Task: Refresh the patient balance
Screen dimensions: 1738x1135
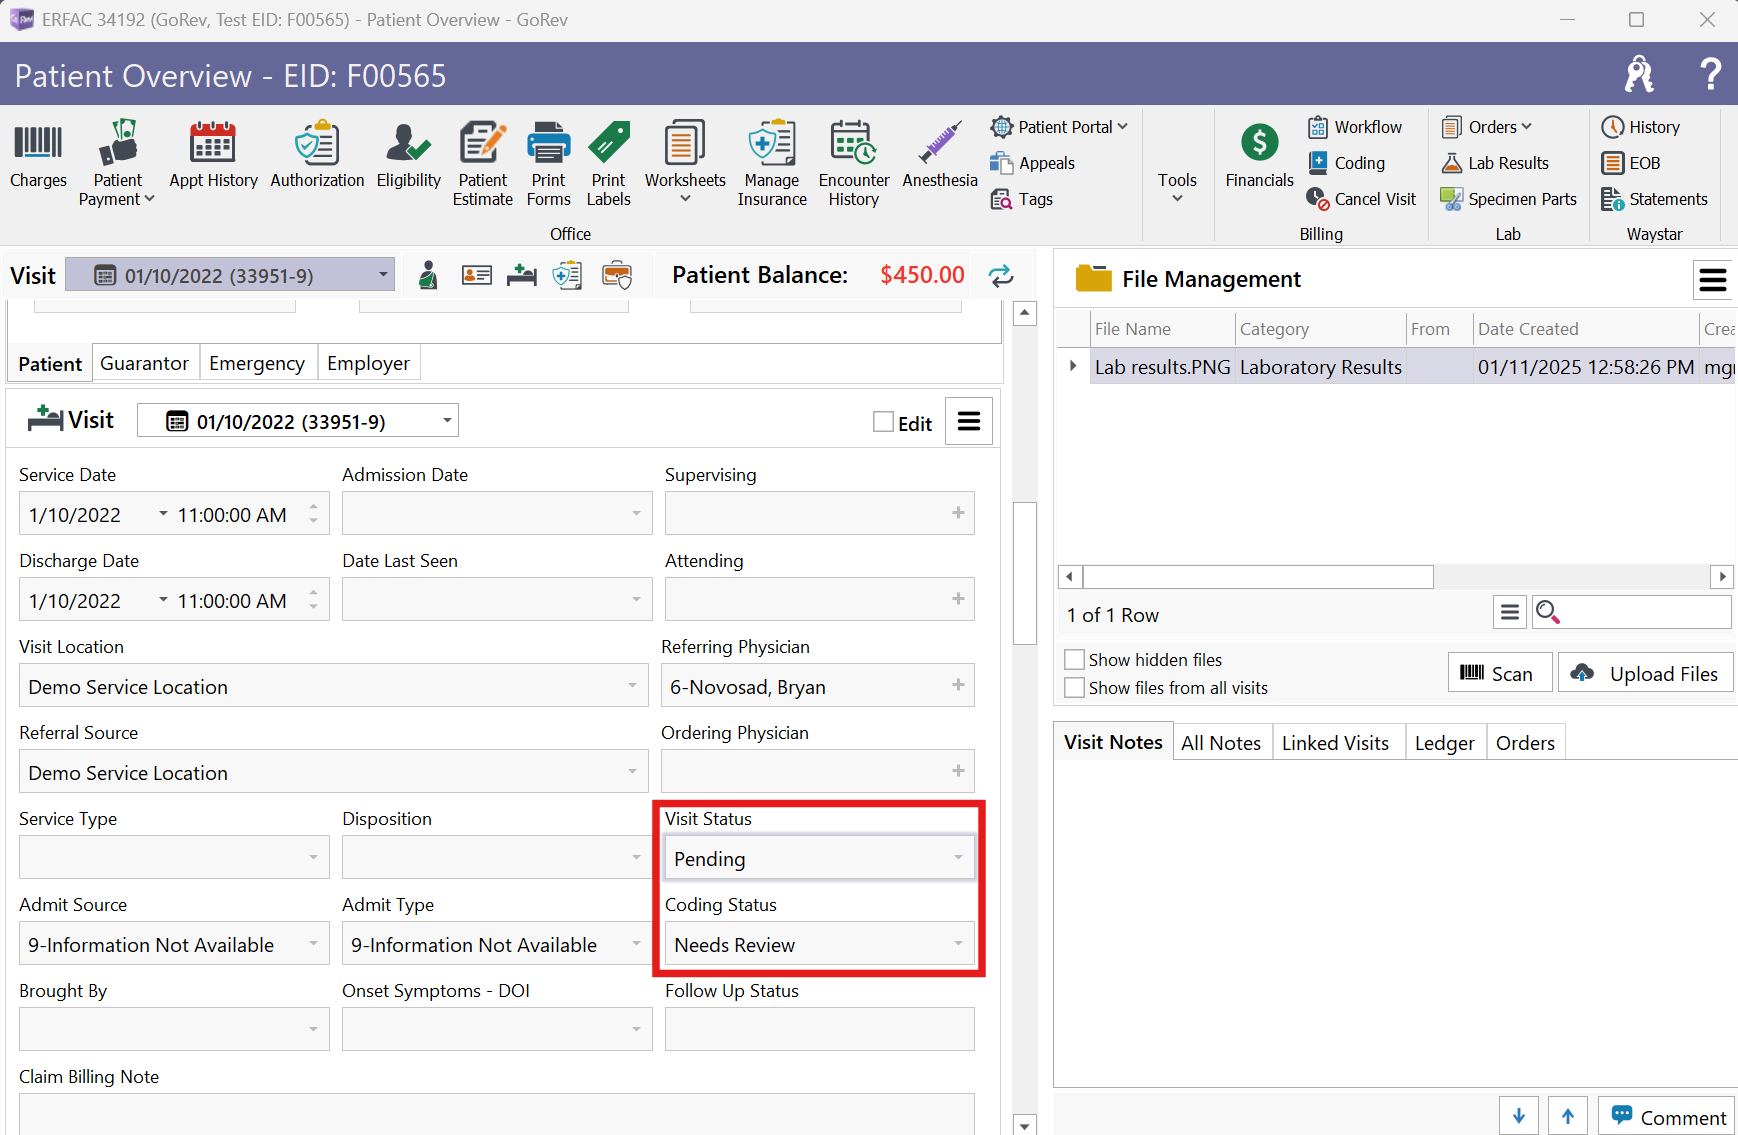Action: (x=1001, y=275)
